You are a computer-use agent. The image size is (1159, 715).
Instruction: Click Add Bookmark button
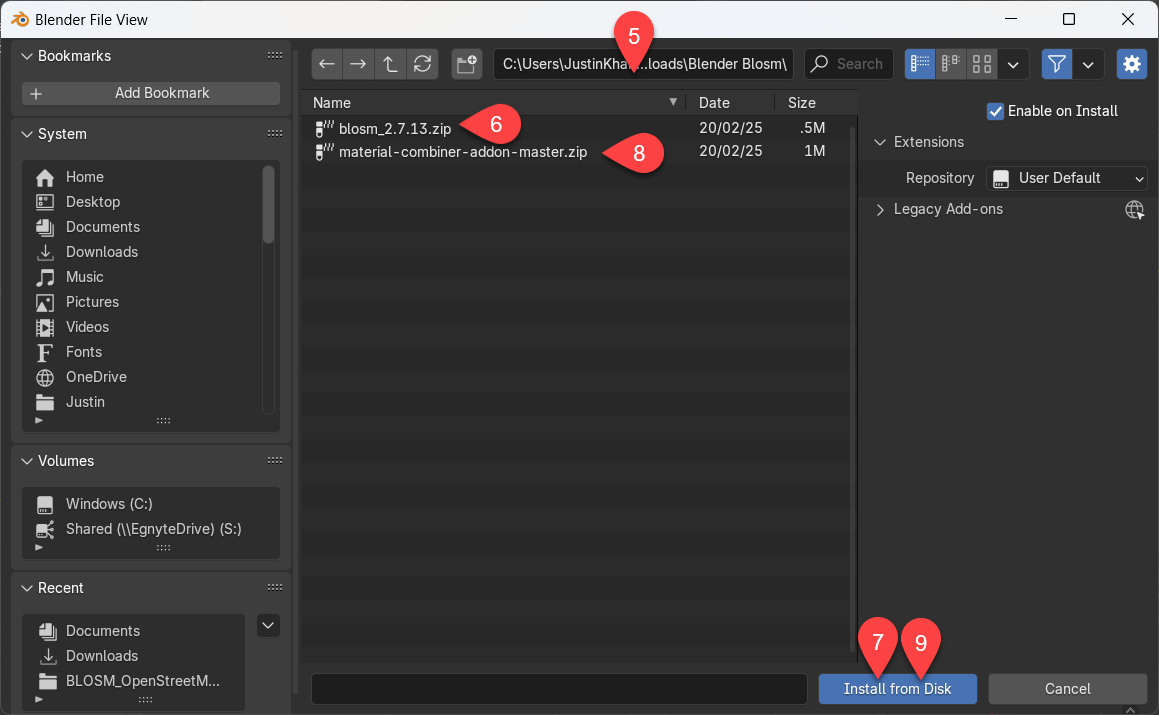point(151,93)
